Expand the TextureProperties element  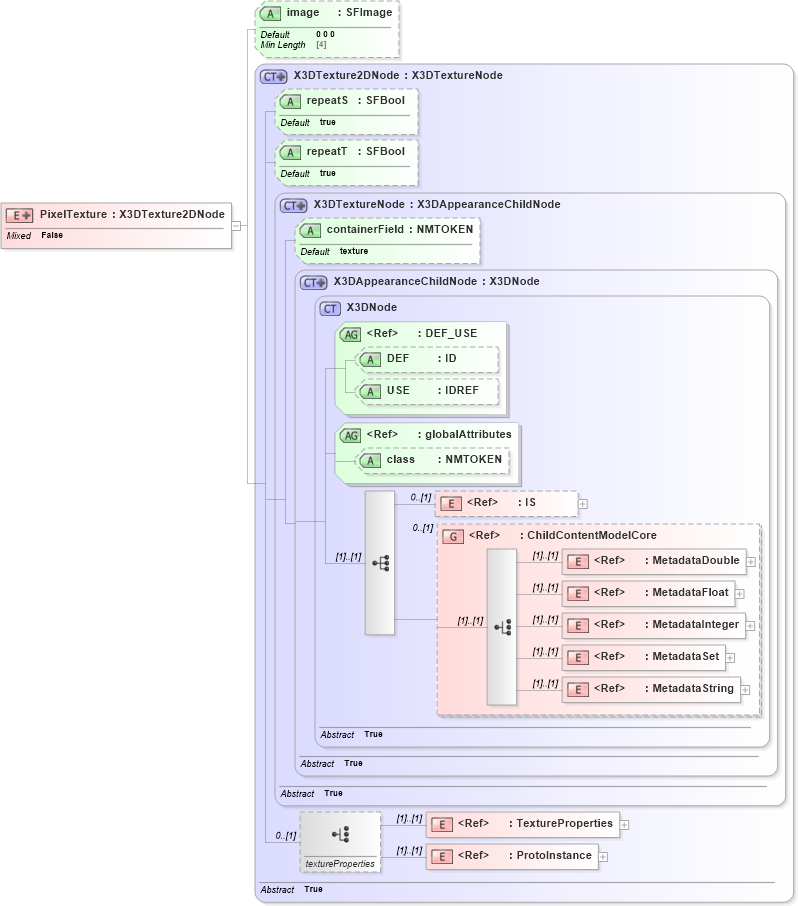[x=624, y=825]
